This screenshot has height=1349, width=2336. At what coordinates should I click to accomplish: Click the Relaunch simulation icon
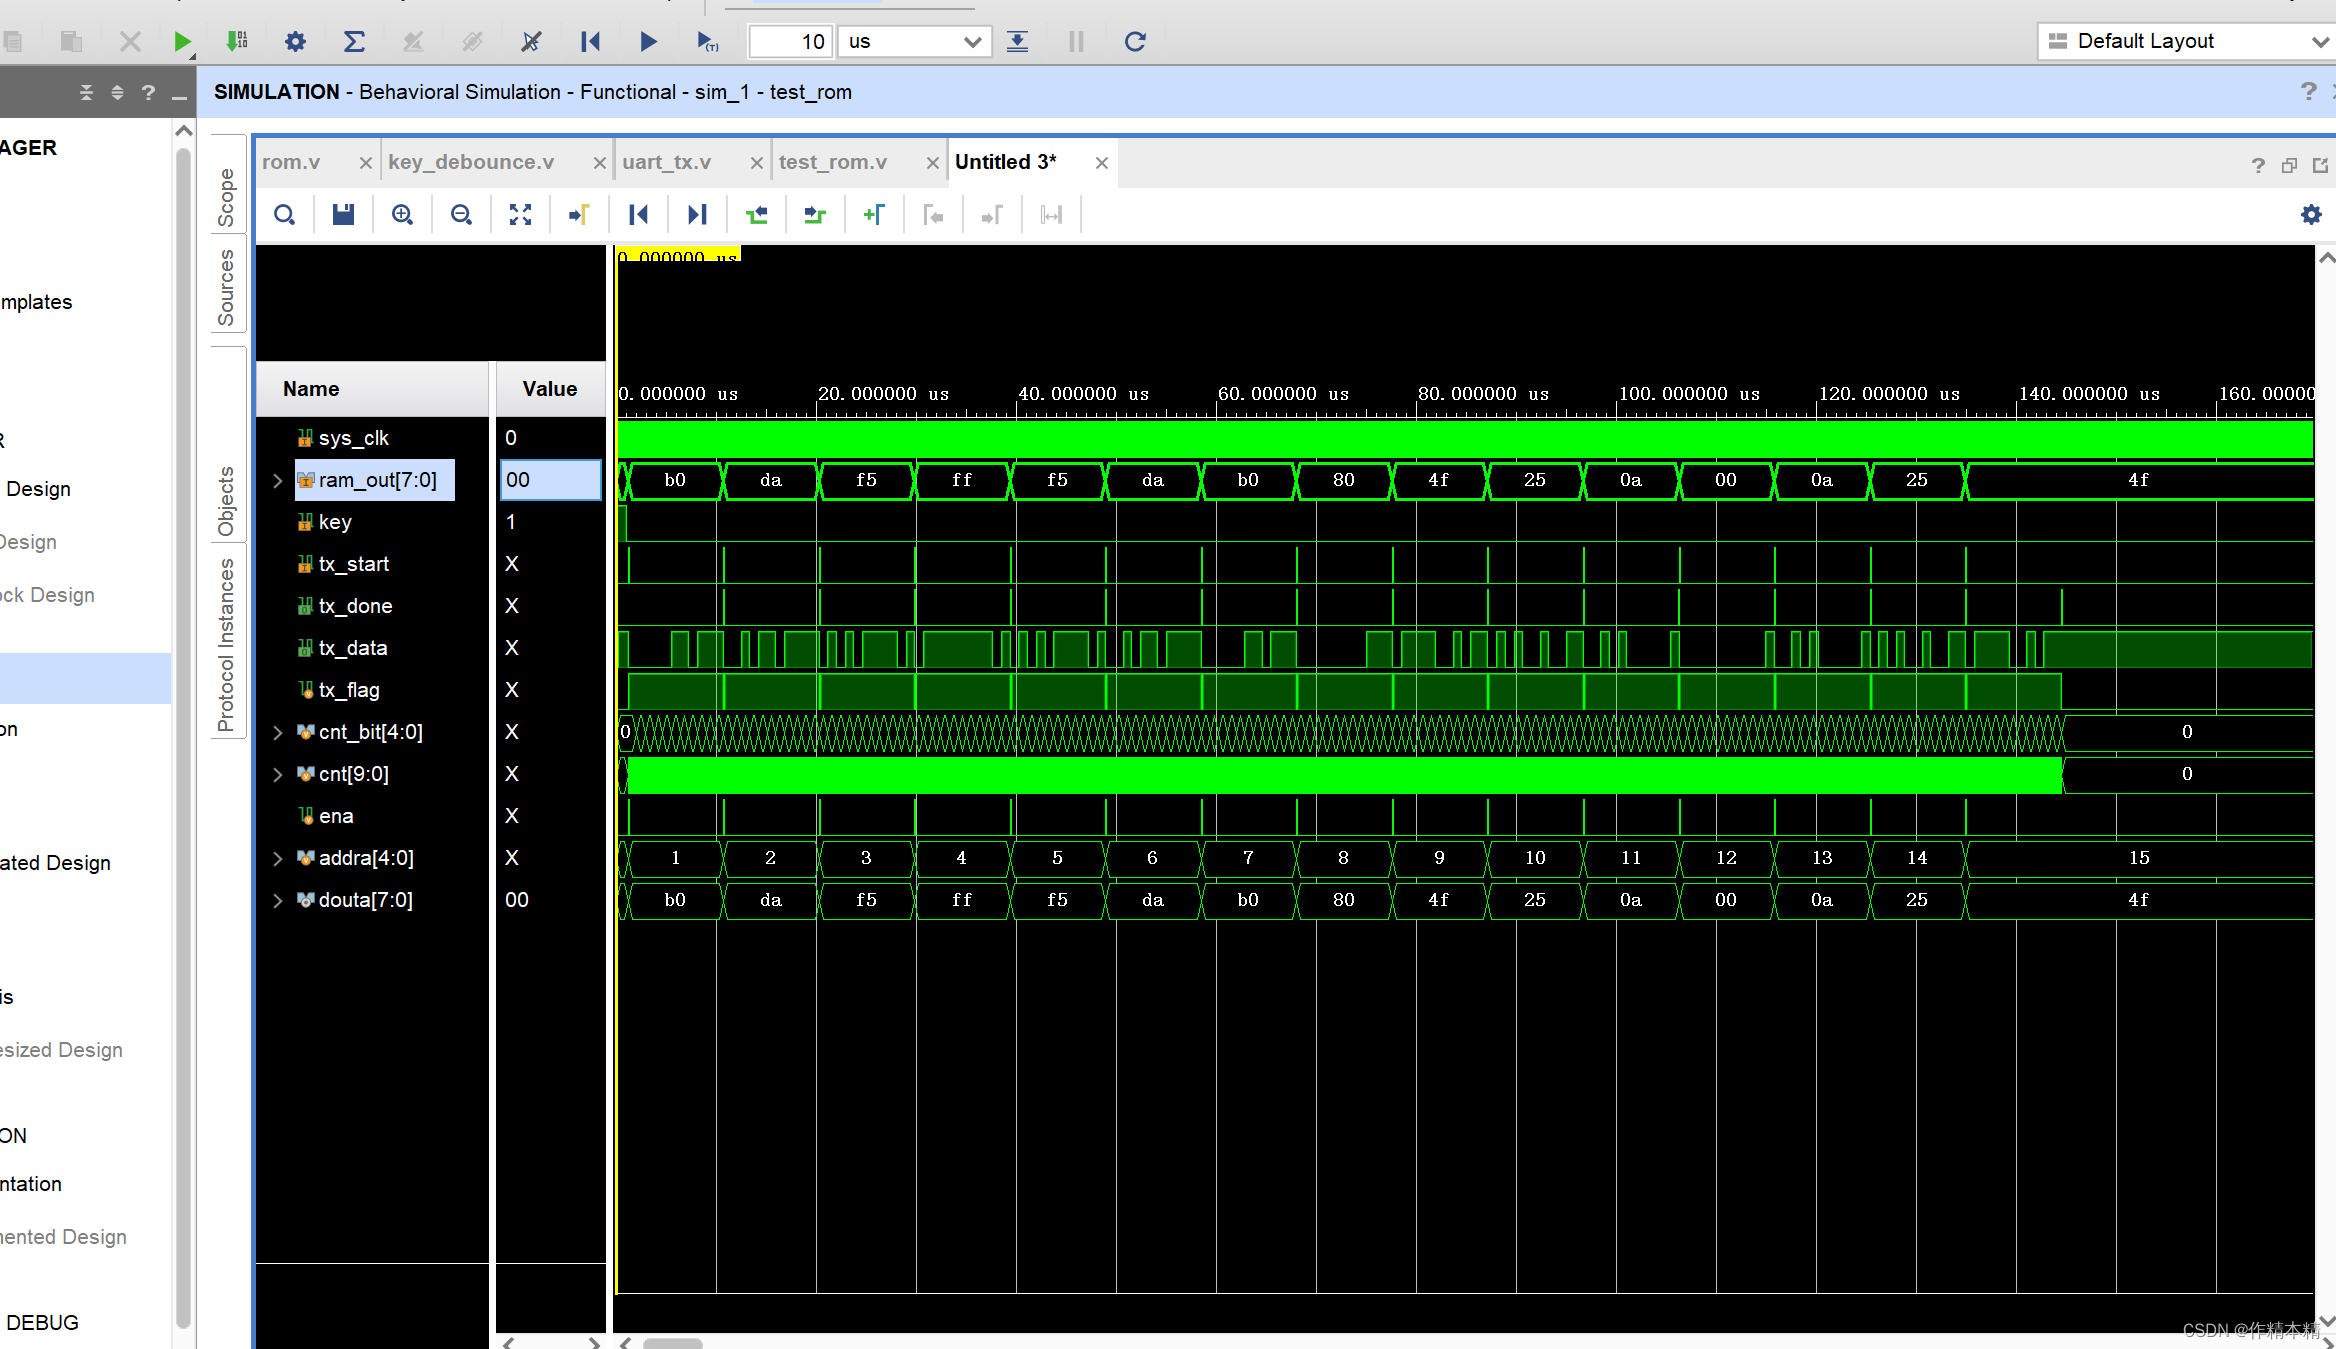(1135, 42)
